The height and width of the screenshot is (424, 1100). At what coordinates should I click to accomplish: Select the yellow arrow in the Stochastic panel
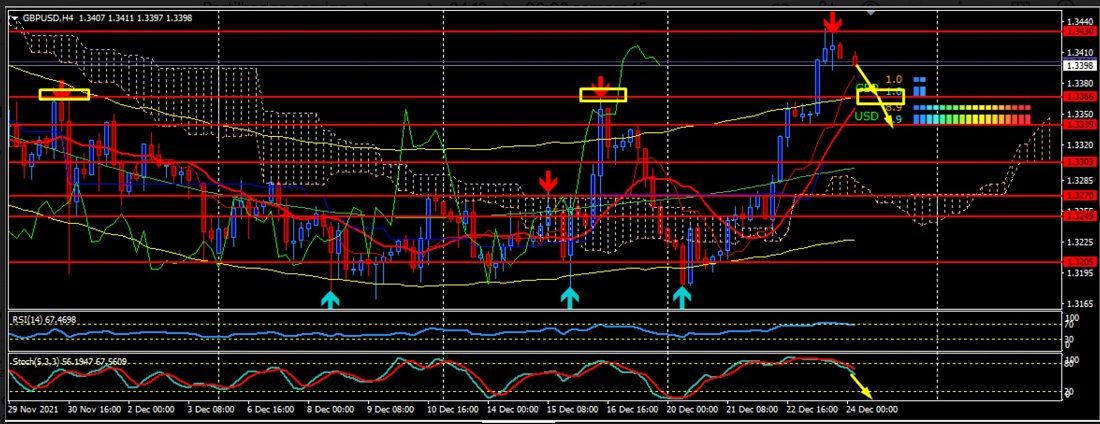pyautogui.click(x=860, y=387)
